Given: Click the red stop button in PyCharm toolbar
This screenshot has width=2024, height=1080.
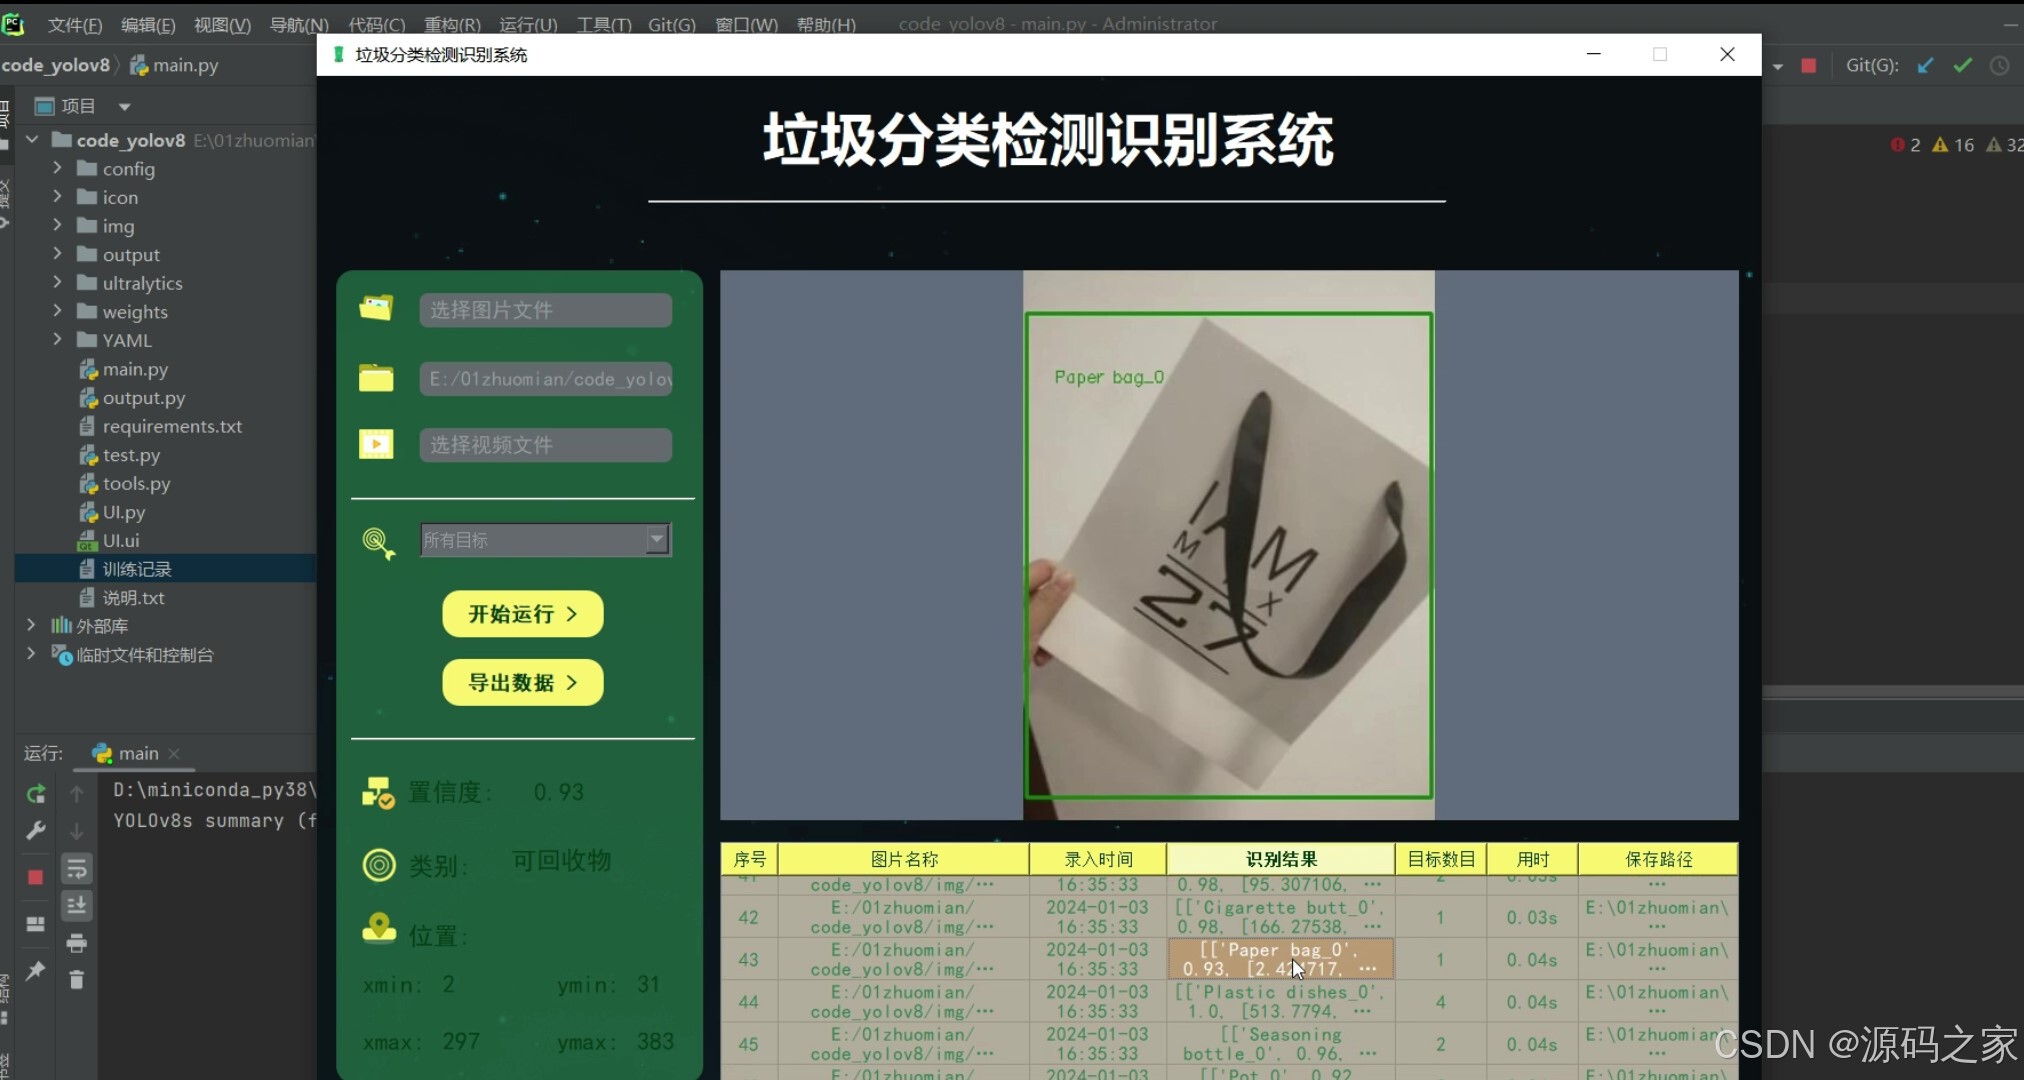Looking at the screenshot, I should pos(1808,65).
